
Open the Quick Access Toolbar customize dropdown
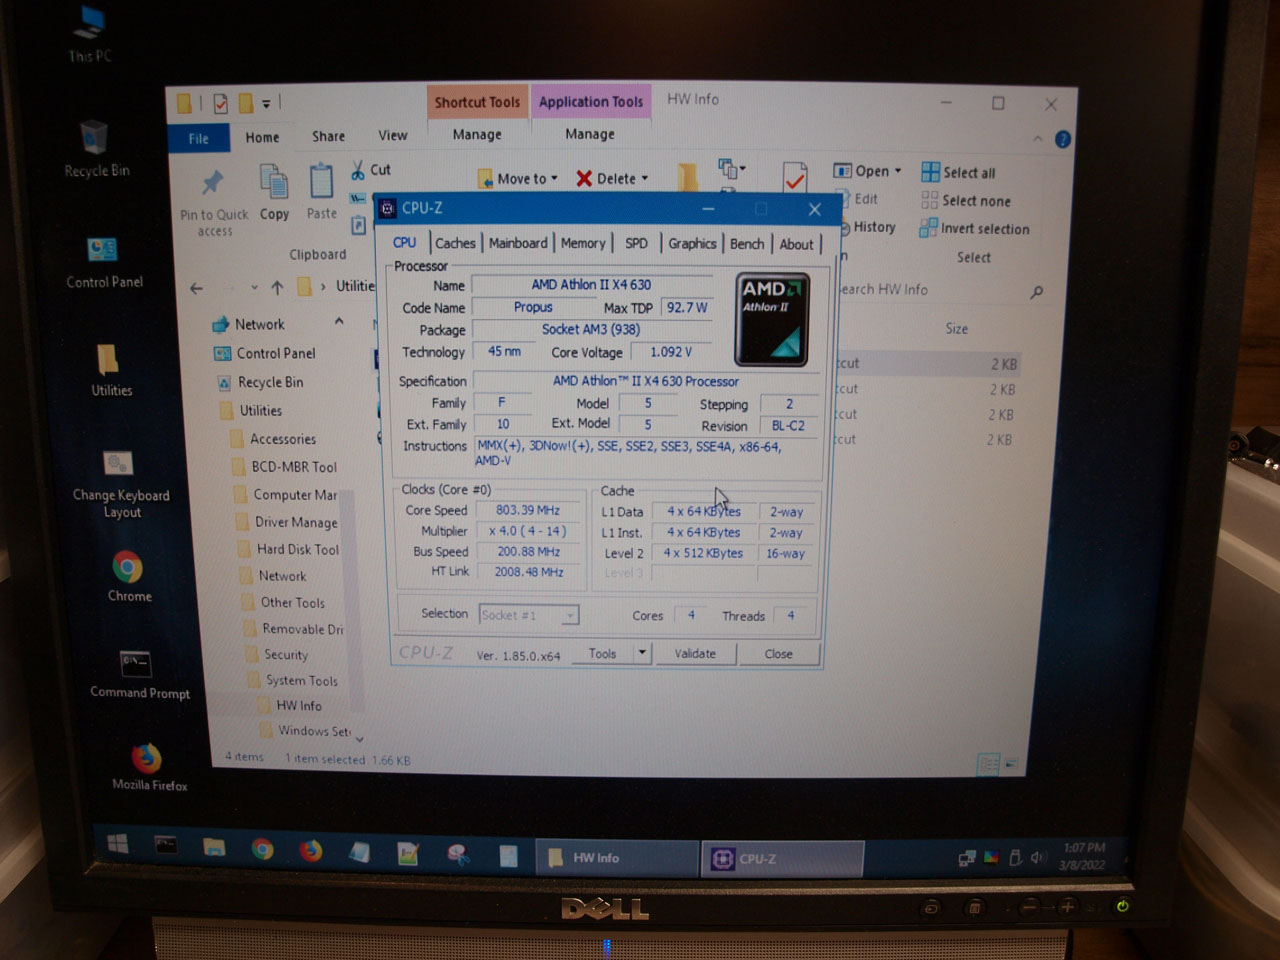(266, 103)
